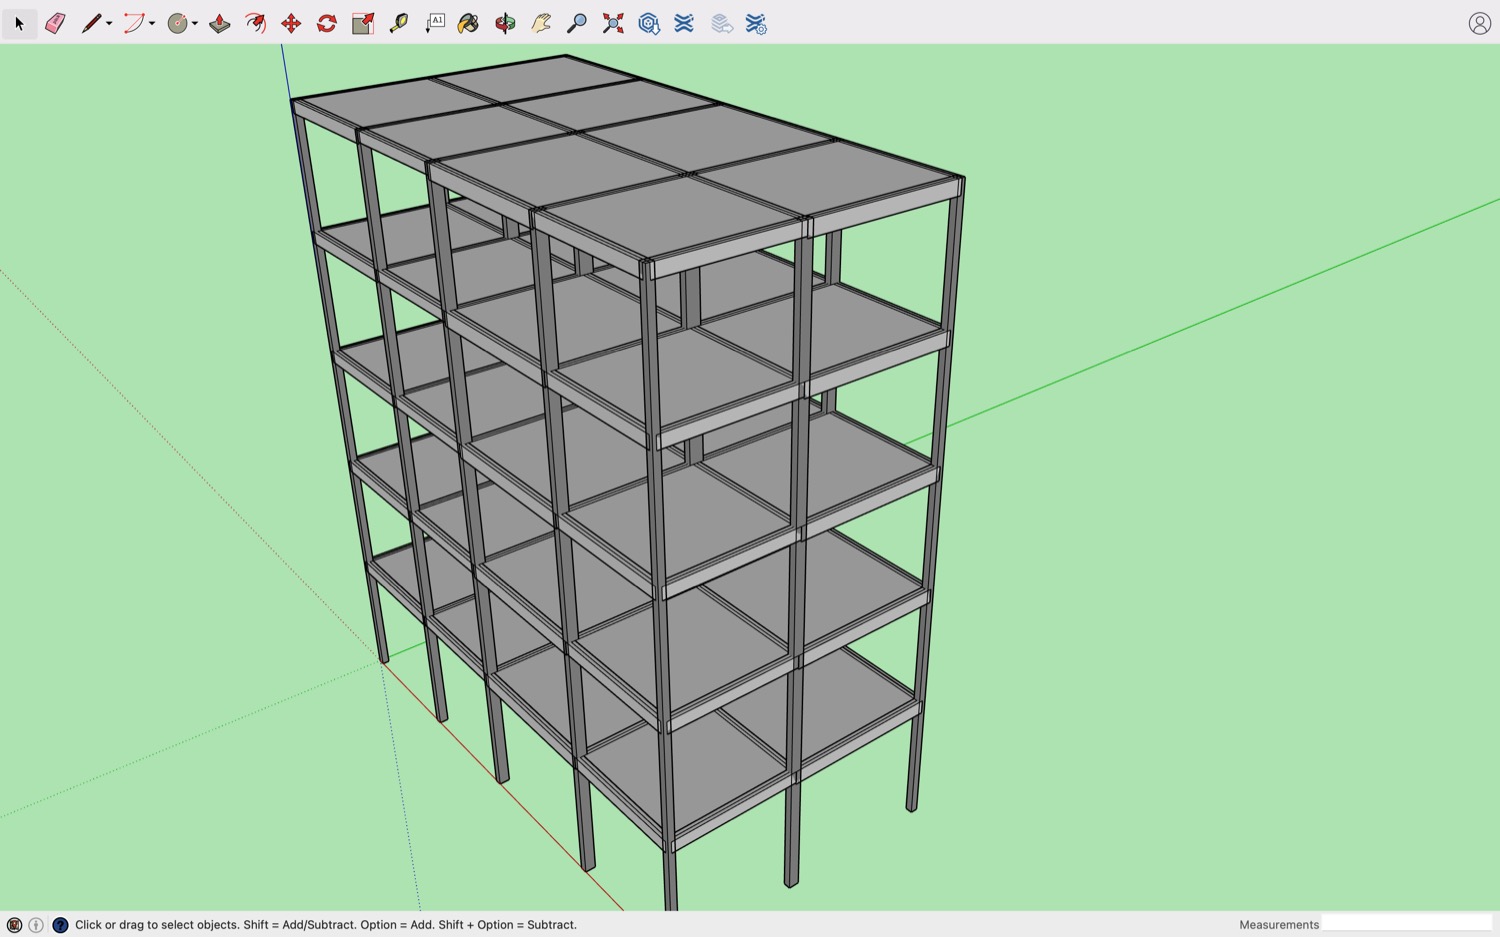Open the Extension Manager icon
Image resolution: width=1500 pixels, height=937 pixels.
(x=756, y=23)
